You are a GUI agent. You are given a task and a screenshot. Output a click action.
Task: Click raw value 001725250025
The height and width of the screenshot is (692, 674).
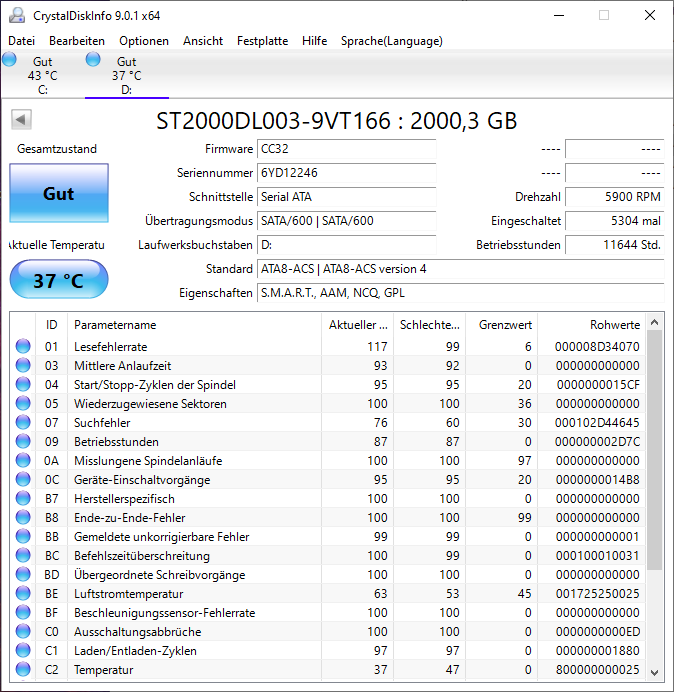click(597, 593)
